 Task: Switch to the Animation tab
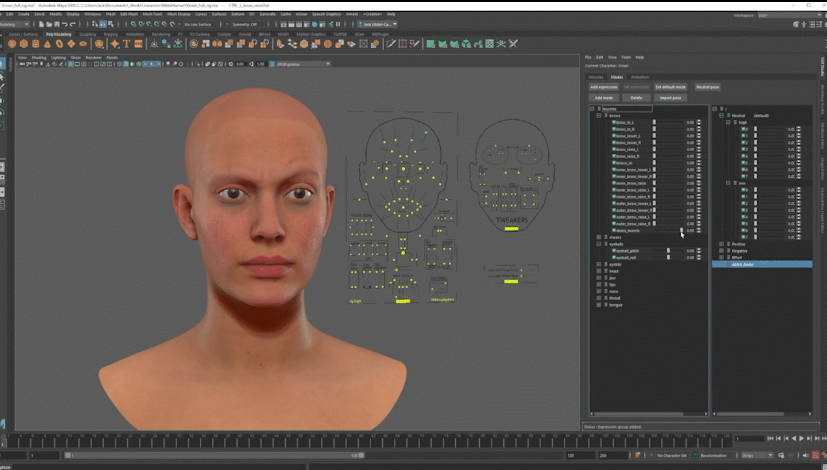640,77
